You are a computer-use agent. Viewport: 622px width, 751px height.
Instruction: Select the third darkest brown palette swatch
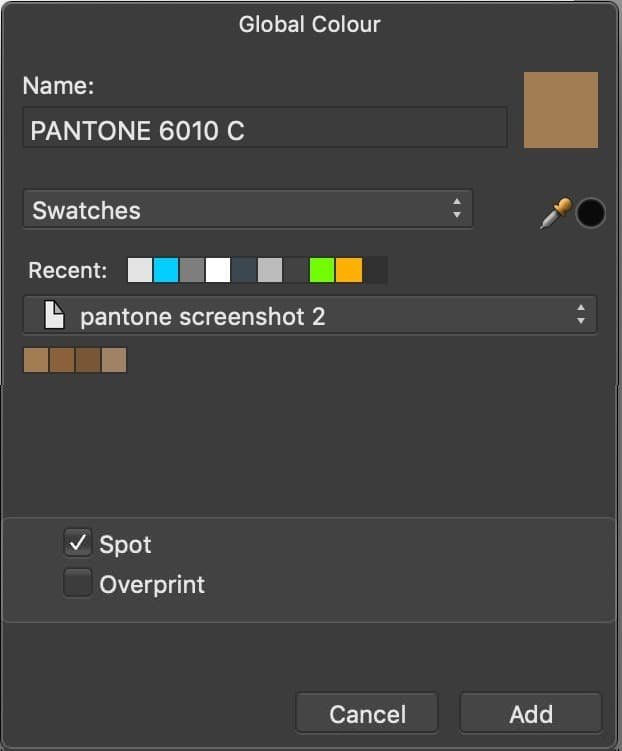tap(88, 360)
